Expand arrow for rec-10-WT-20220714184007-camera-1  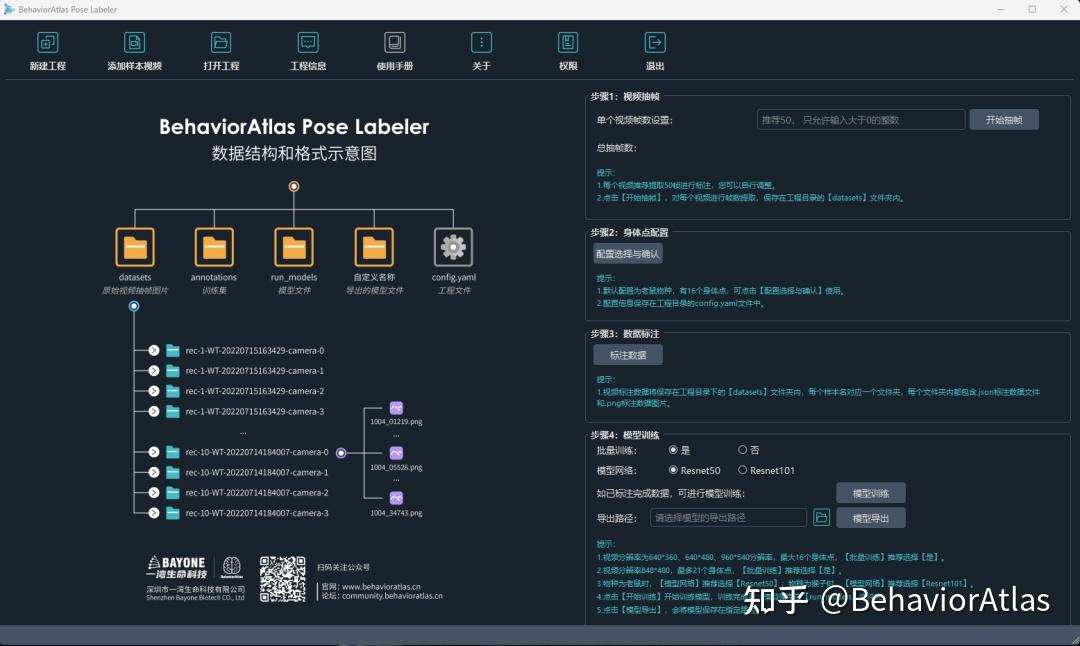point(154,472)
